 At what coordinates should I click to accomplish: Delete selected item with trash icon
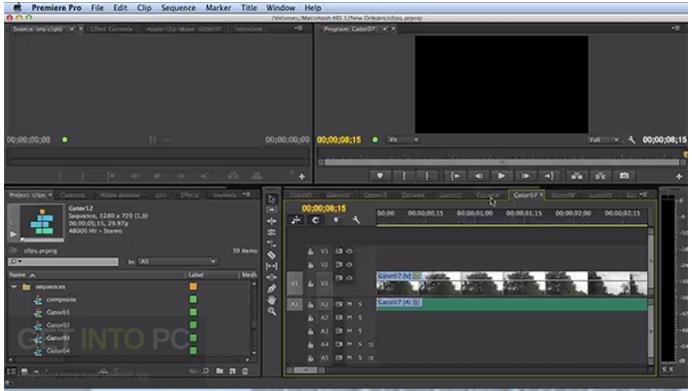coord(245,371)
